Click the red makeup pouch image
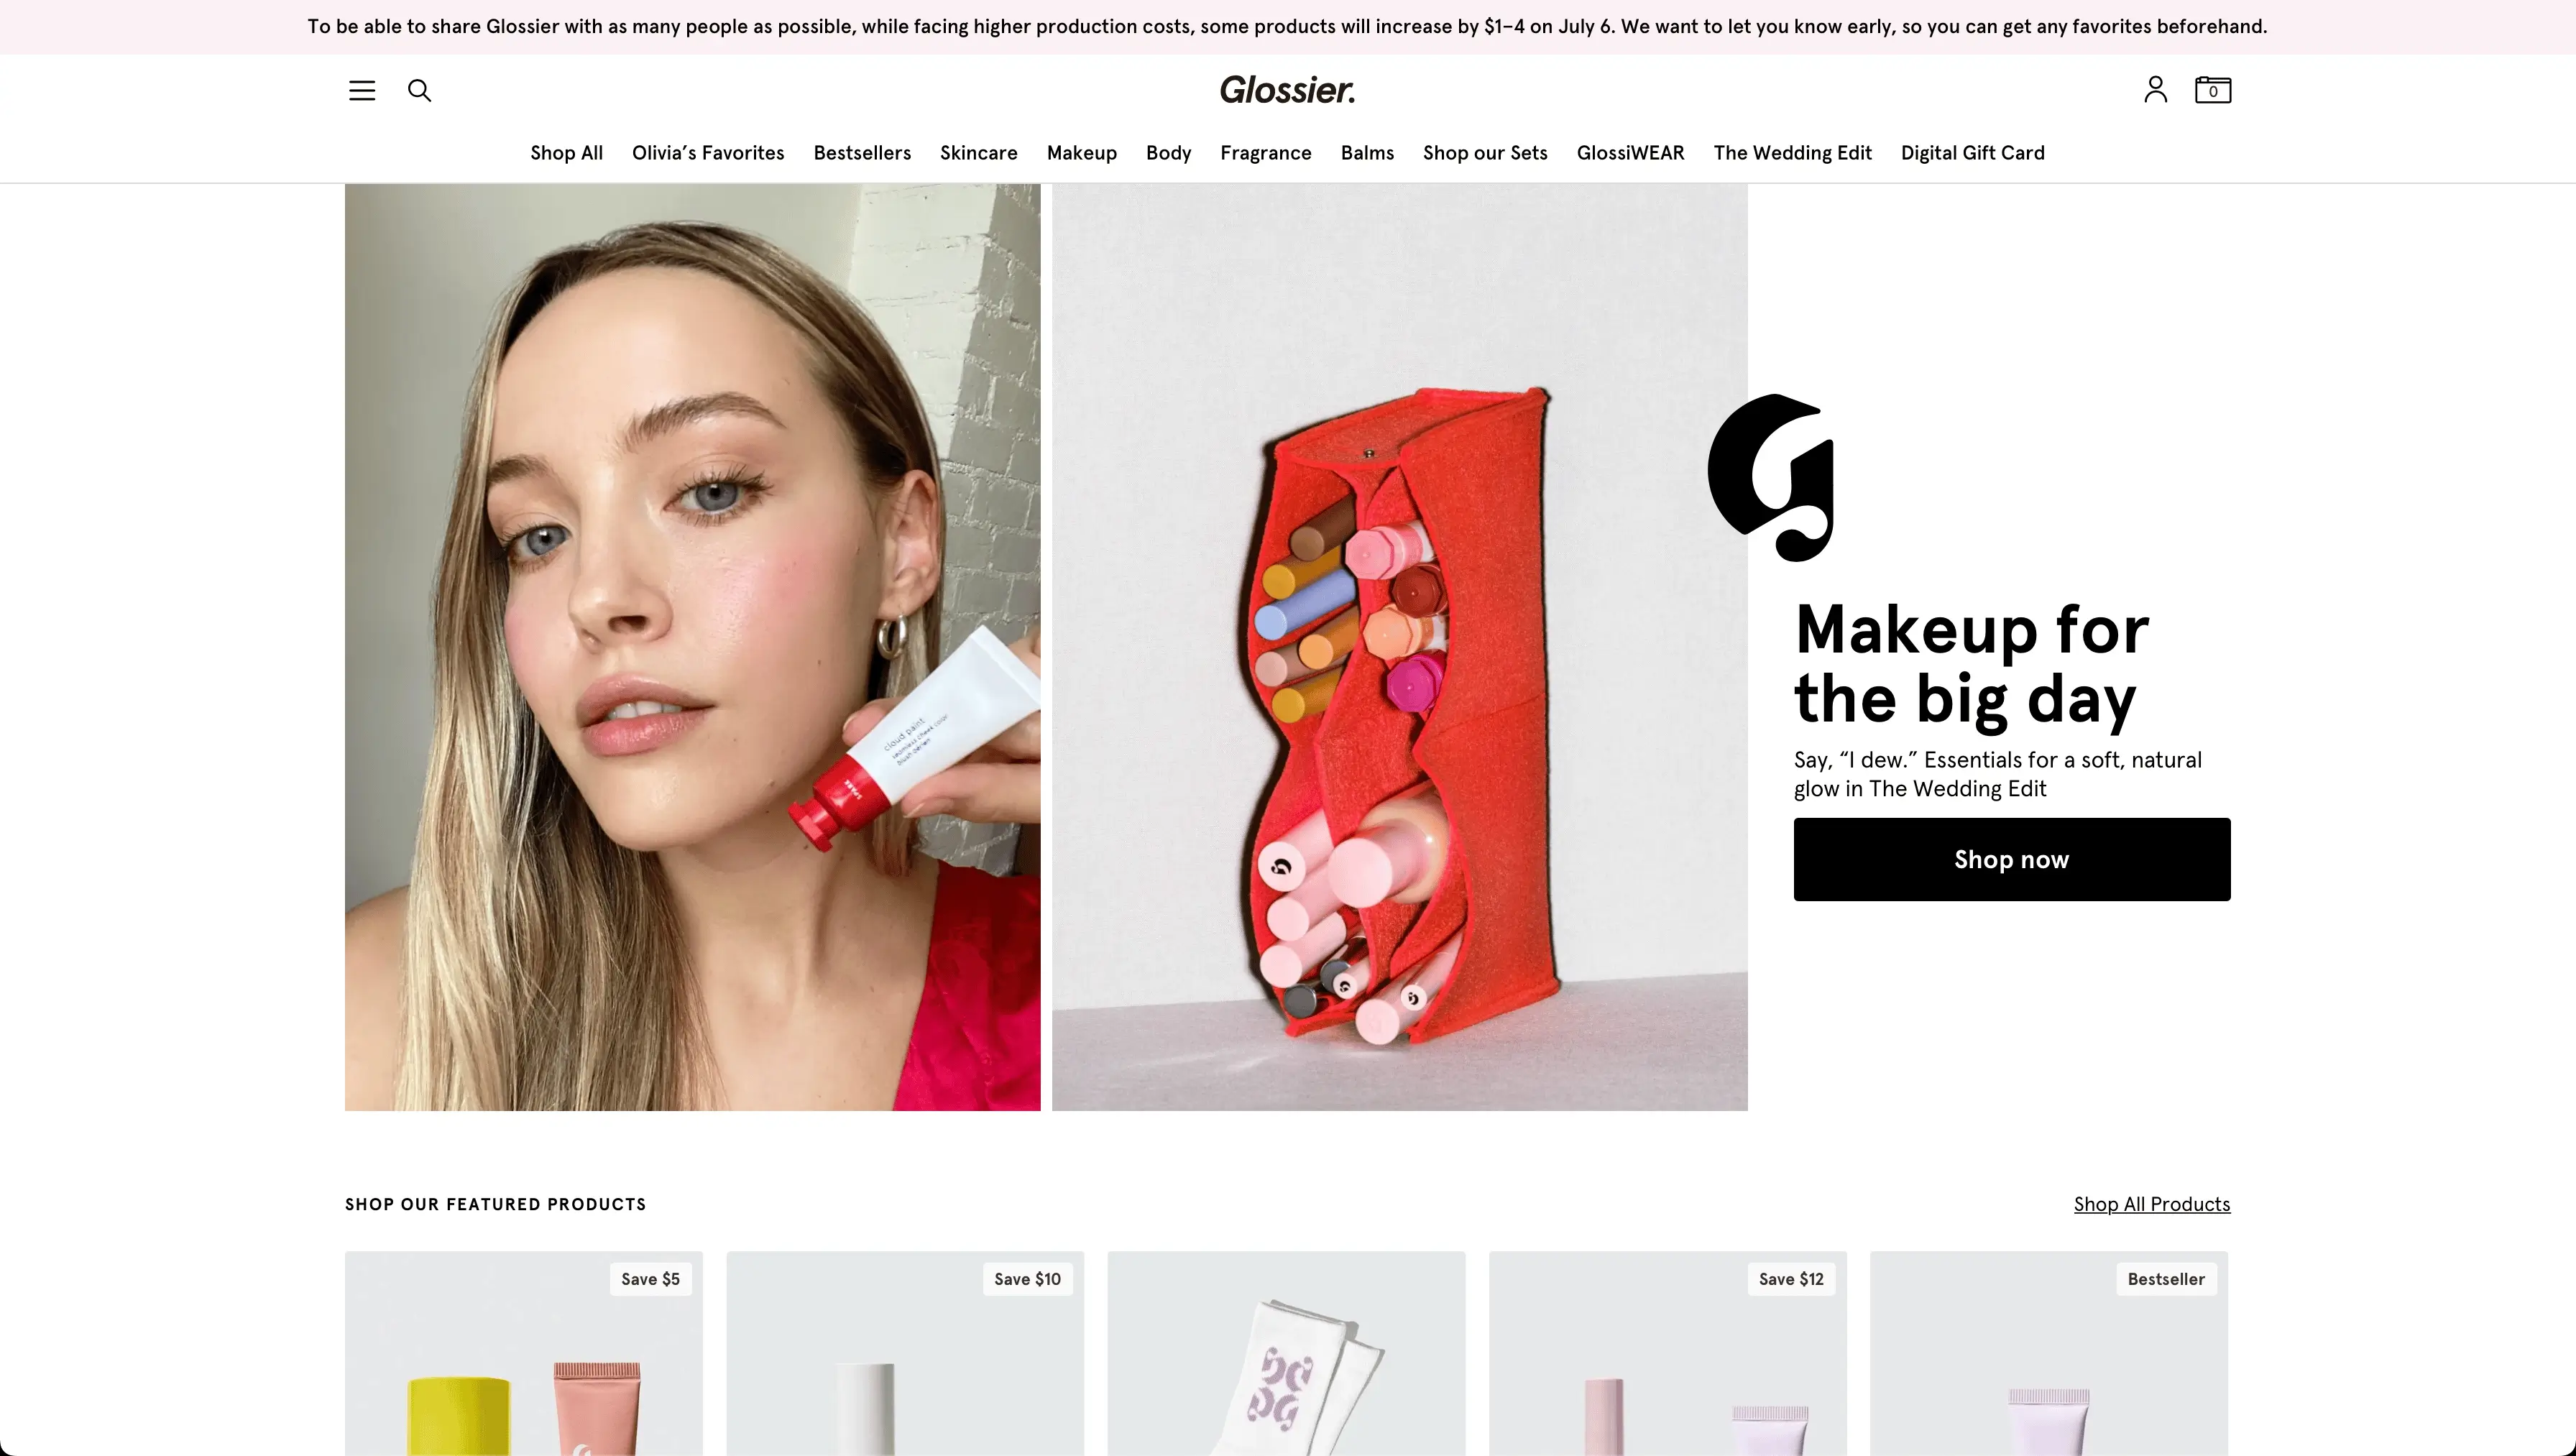2576x1456 pixels. [x=1399, y=647]
